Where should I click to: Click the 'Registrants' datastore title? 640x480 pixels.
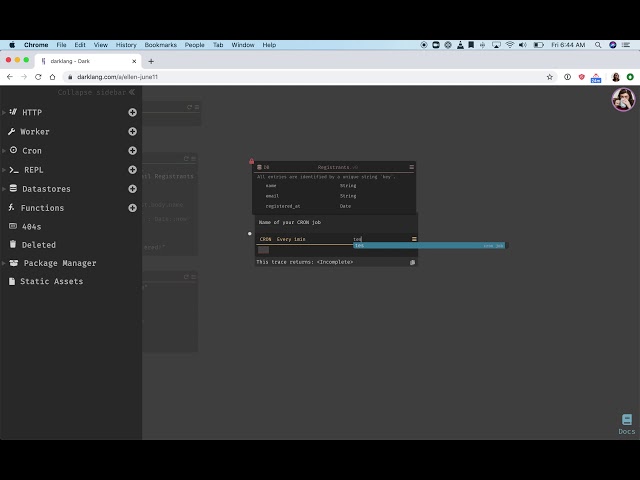point(333,167)
